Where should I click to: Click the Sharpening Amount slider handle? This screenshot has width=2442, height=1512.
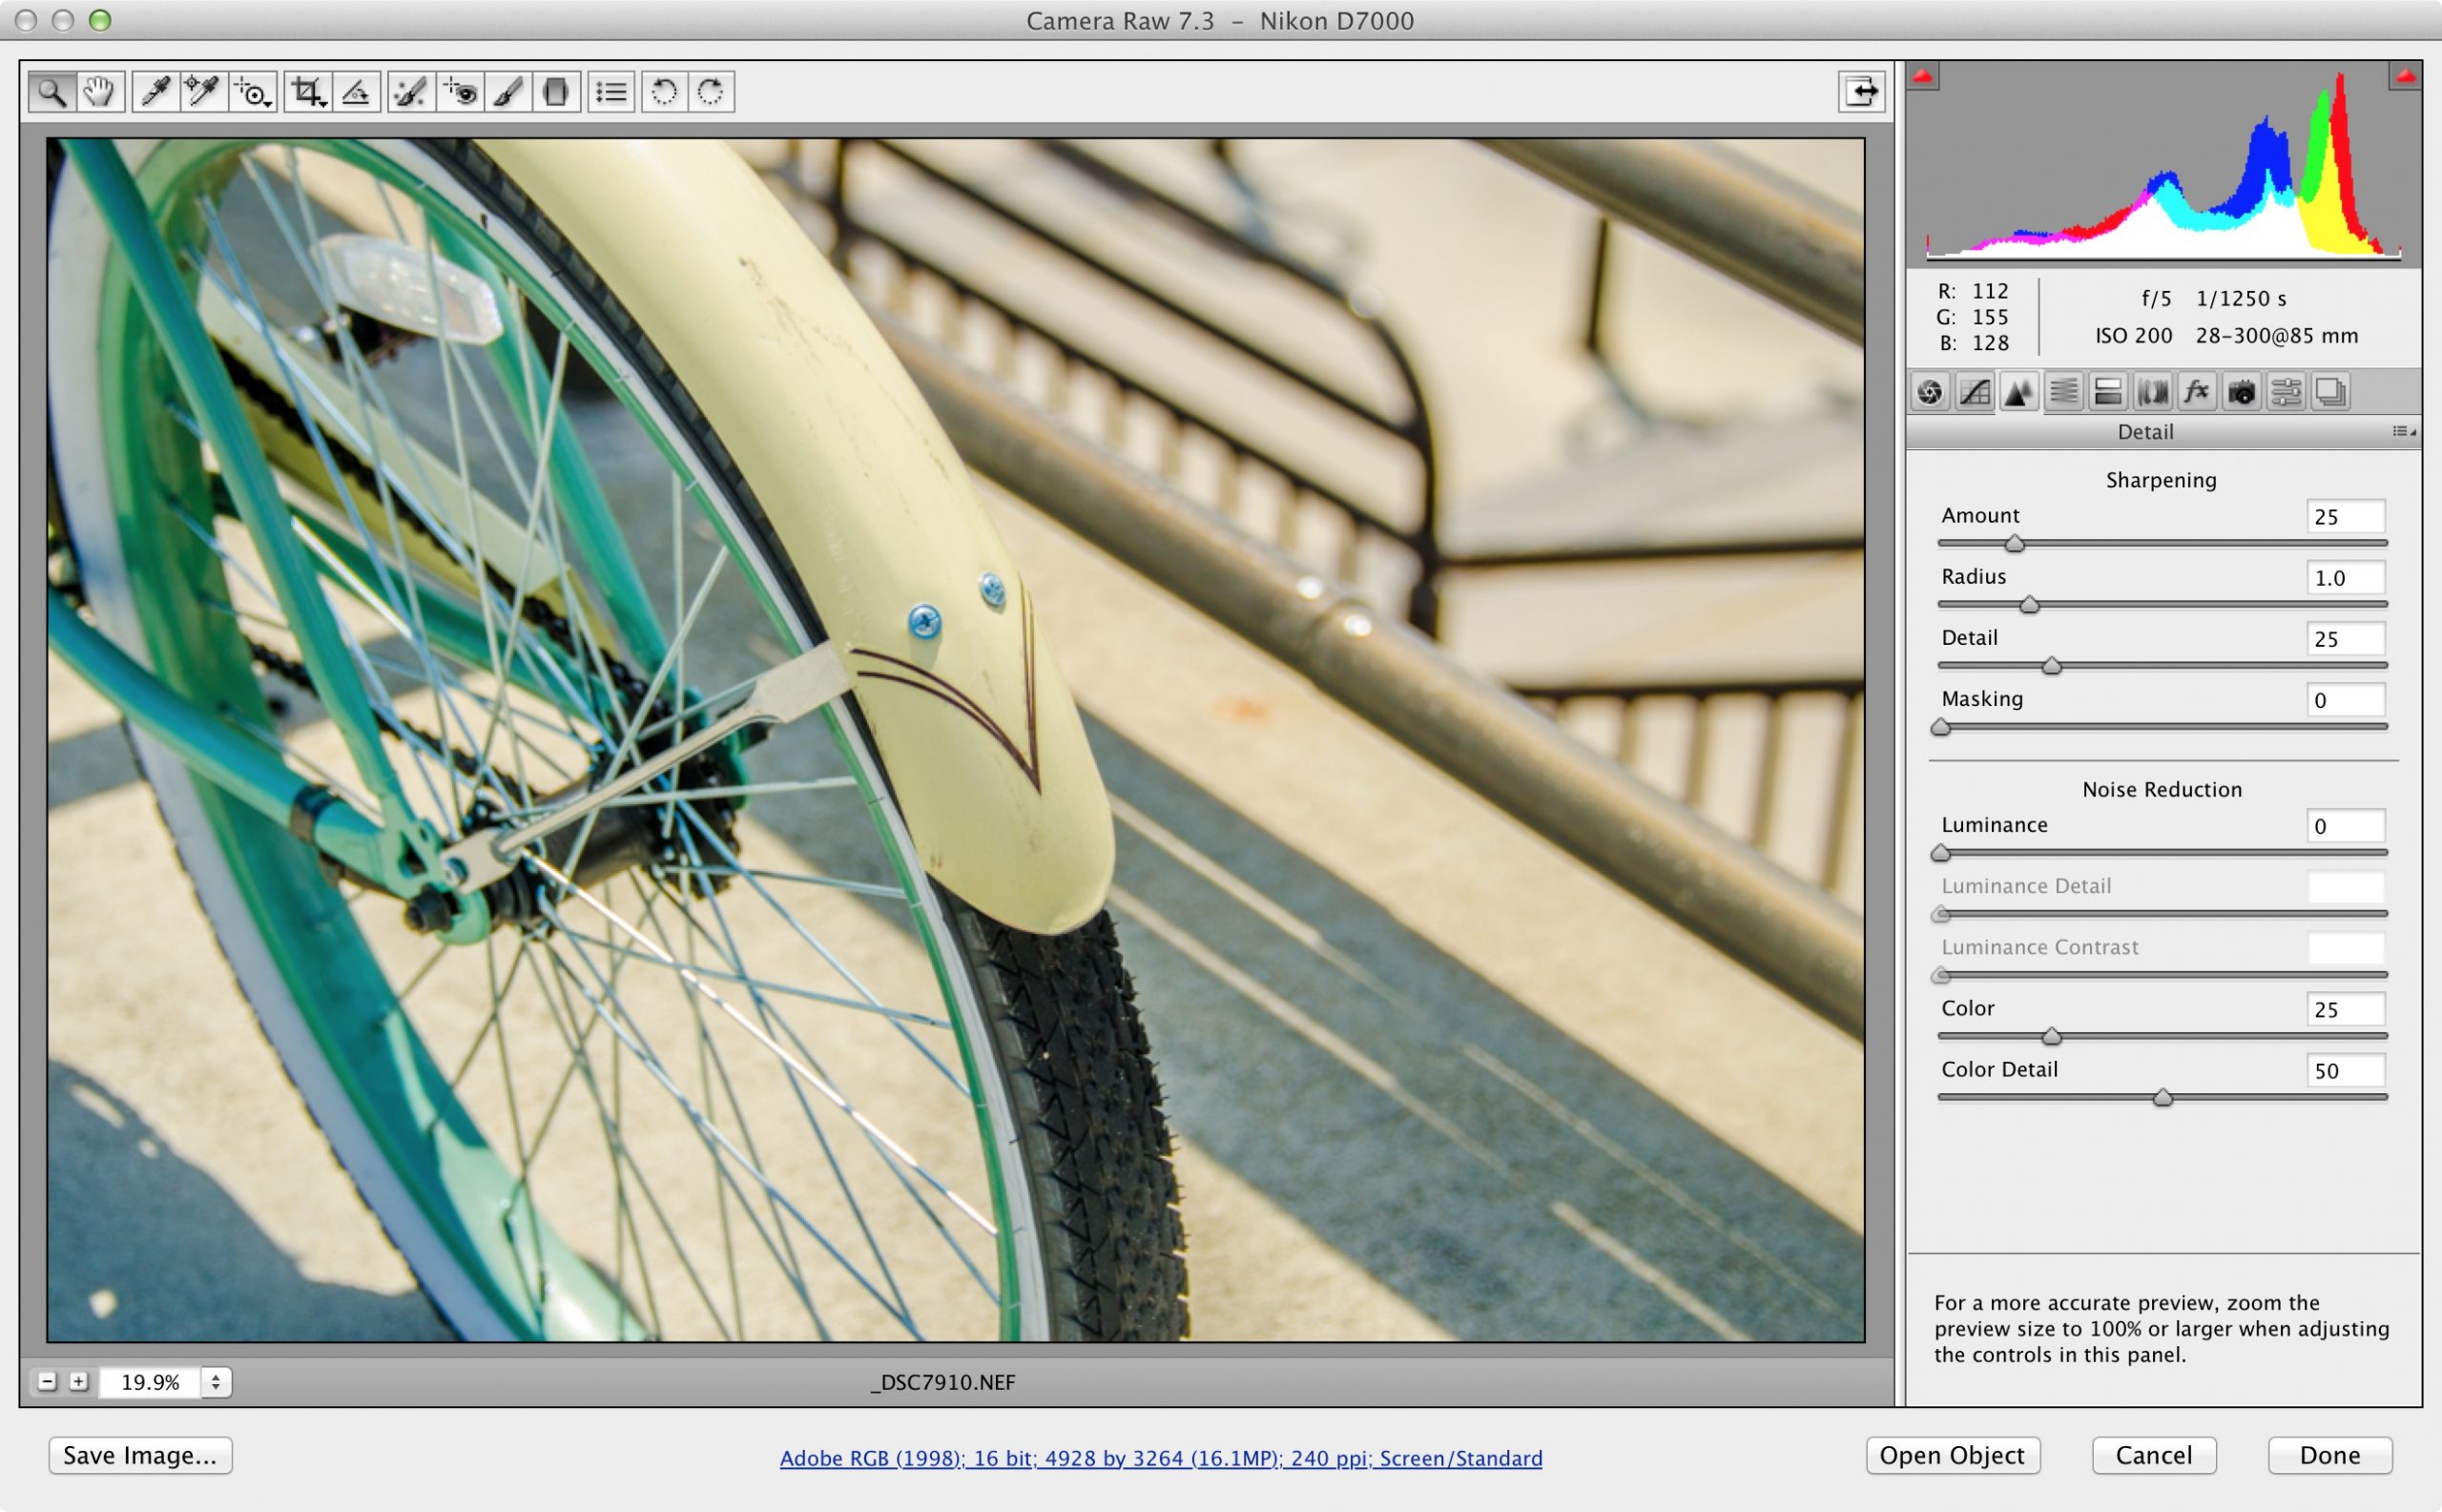2014,543
